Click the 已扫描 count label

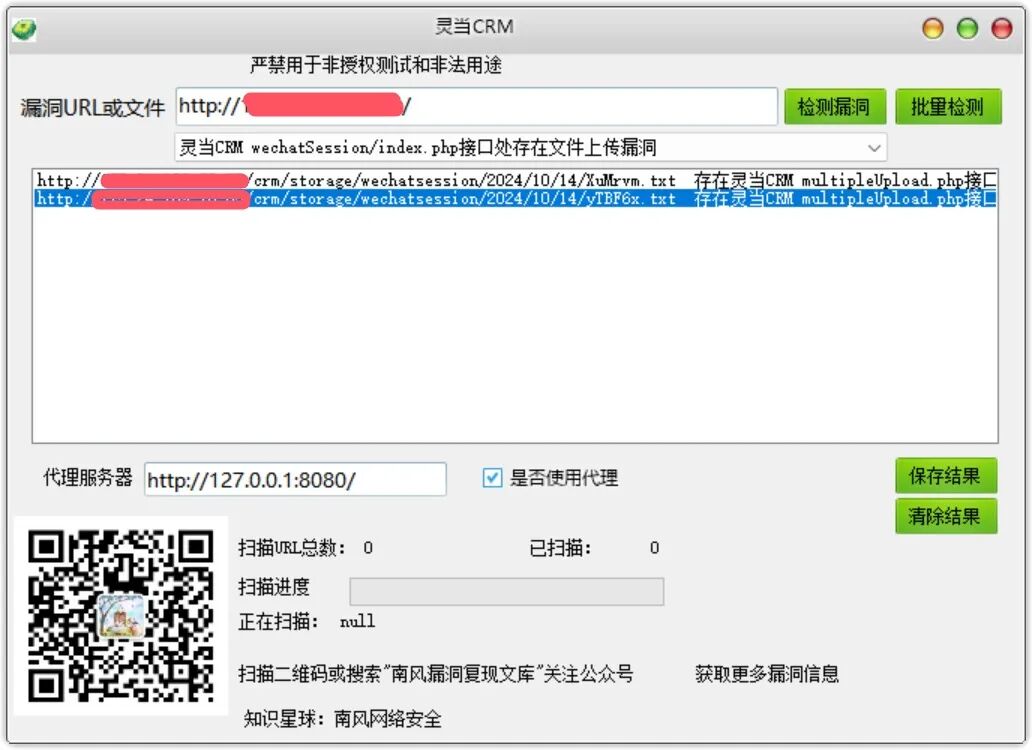(560, 548)
